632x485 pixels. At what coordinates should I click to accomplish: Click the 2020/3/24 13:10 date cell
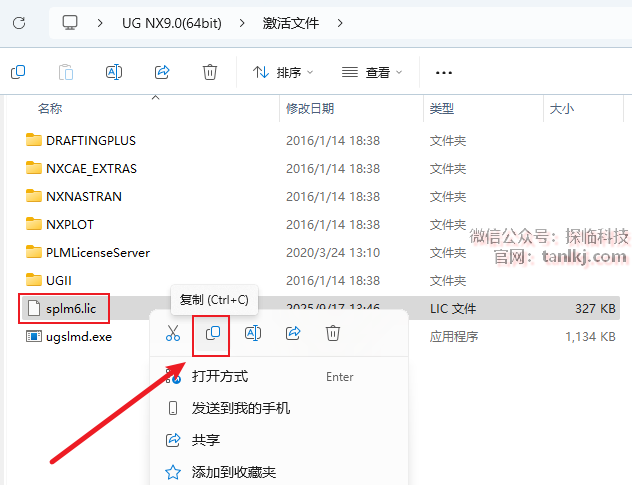click(333, 253)
